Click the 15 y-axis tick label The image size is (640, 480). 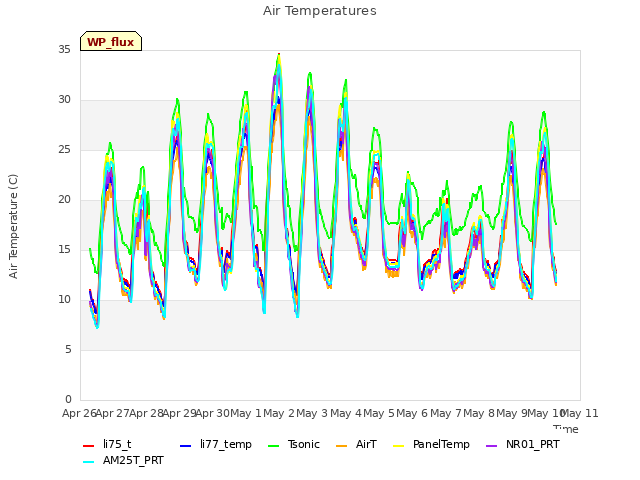point(64,249)
